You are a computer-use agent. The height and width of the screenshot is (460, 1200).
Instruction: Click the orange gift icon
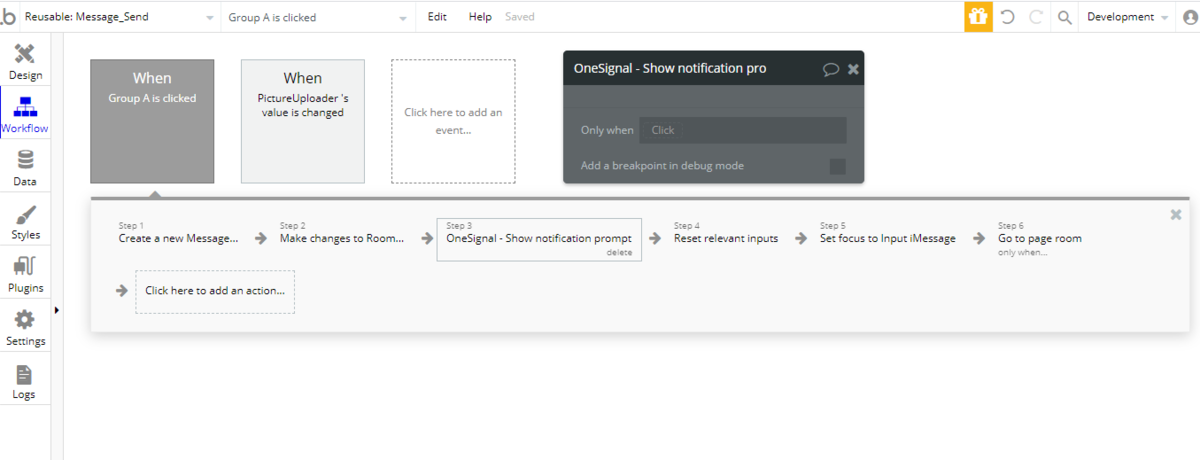(978, 17)
